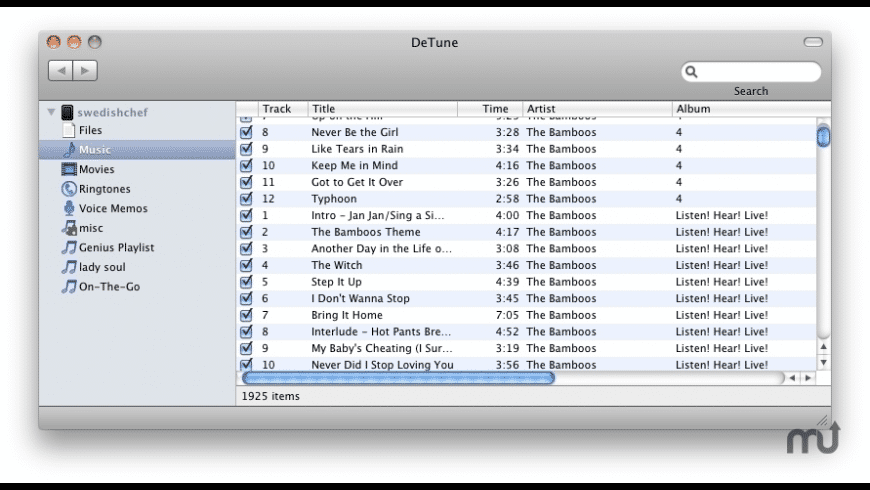Uncheck the Bring It Home checkbox
The image size is (870, 490).
click(246, 315)
